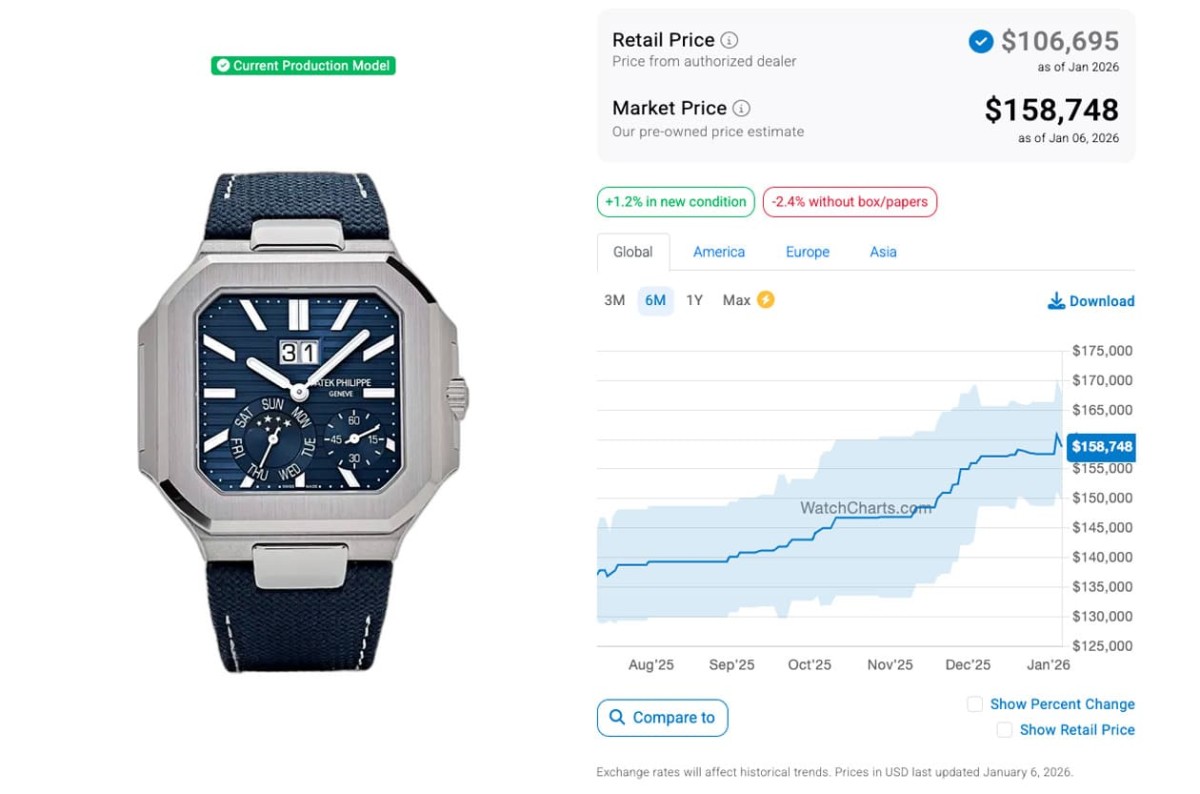Click the magnifier icon in Compare to

(616, 718)
